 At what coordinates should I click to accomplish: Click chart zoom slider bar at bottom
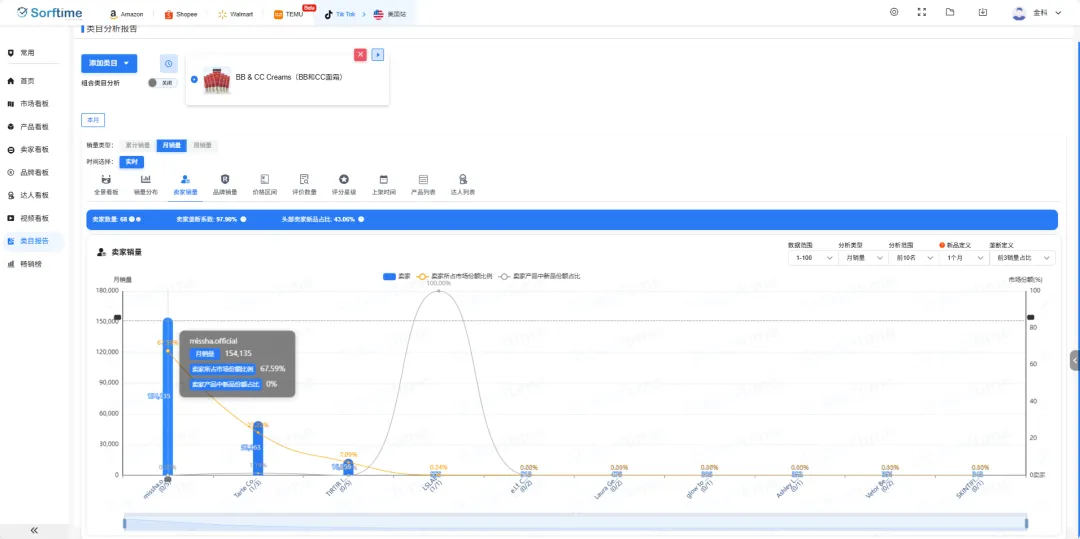[575, 522]
